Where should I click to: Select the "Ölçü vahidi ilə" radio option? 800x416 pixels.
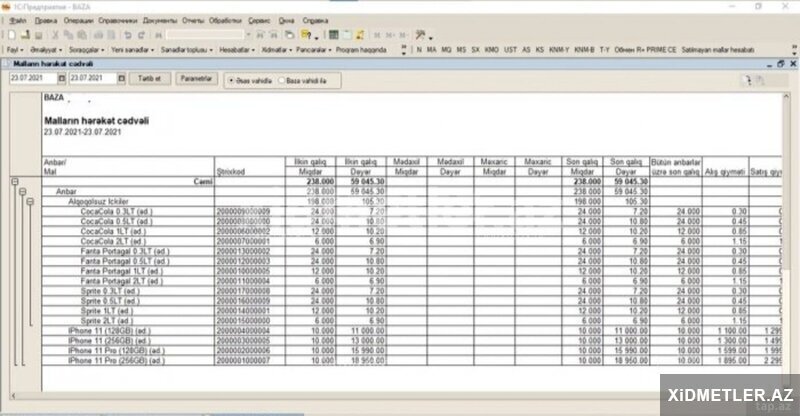tap(233, 78)
